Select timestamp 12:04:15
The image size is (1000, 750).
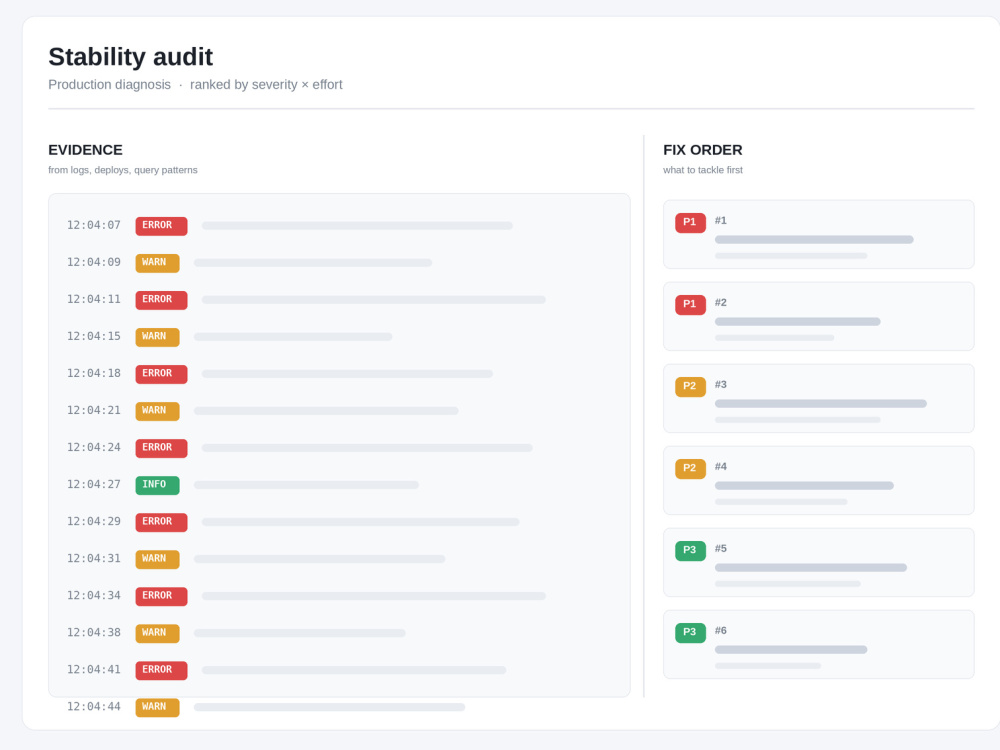coord(94,336)
